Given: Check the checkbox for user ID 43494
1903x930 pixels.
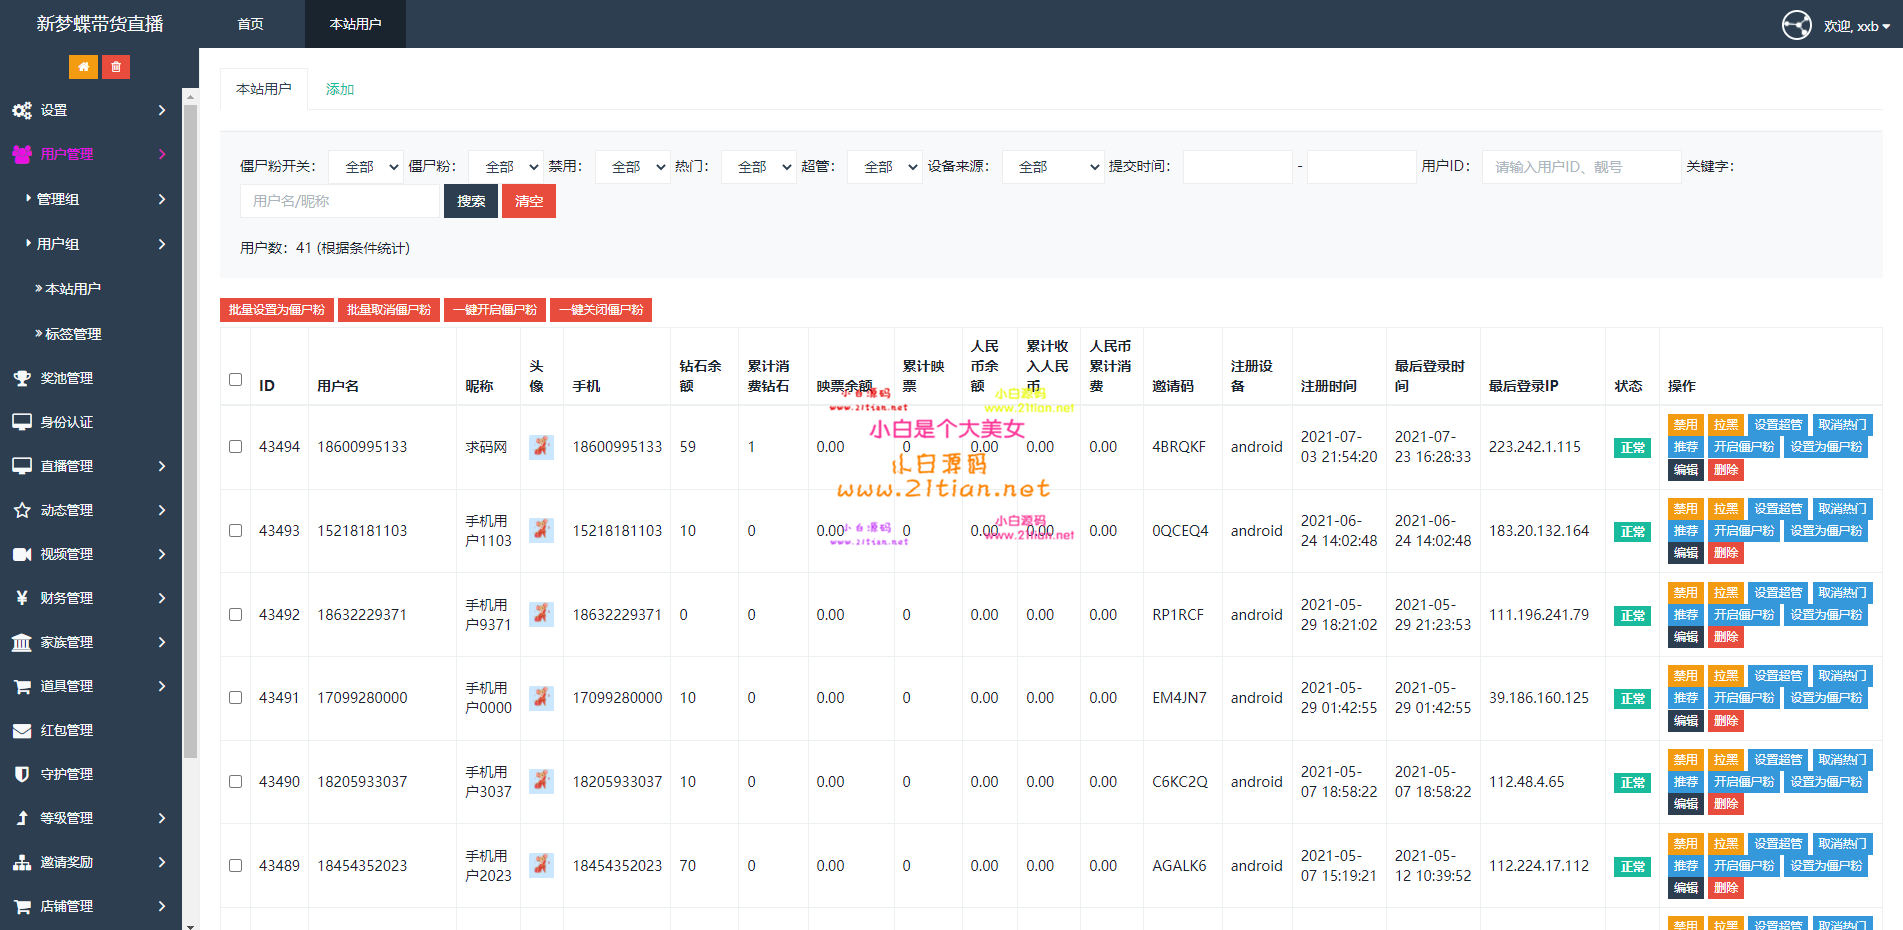Looking at the screenshot, I should point(236,447).
